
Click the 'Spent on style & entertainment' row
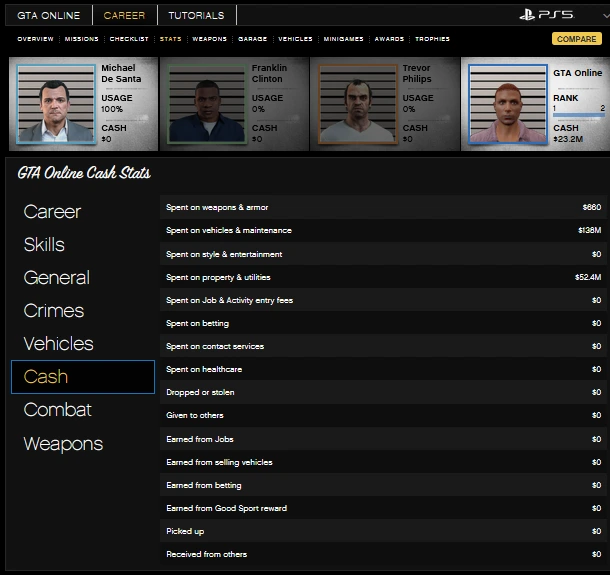[383, 254]
